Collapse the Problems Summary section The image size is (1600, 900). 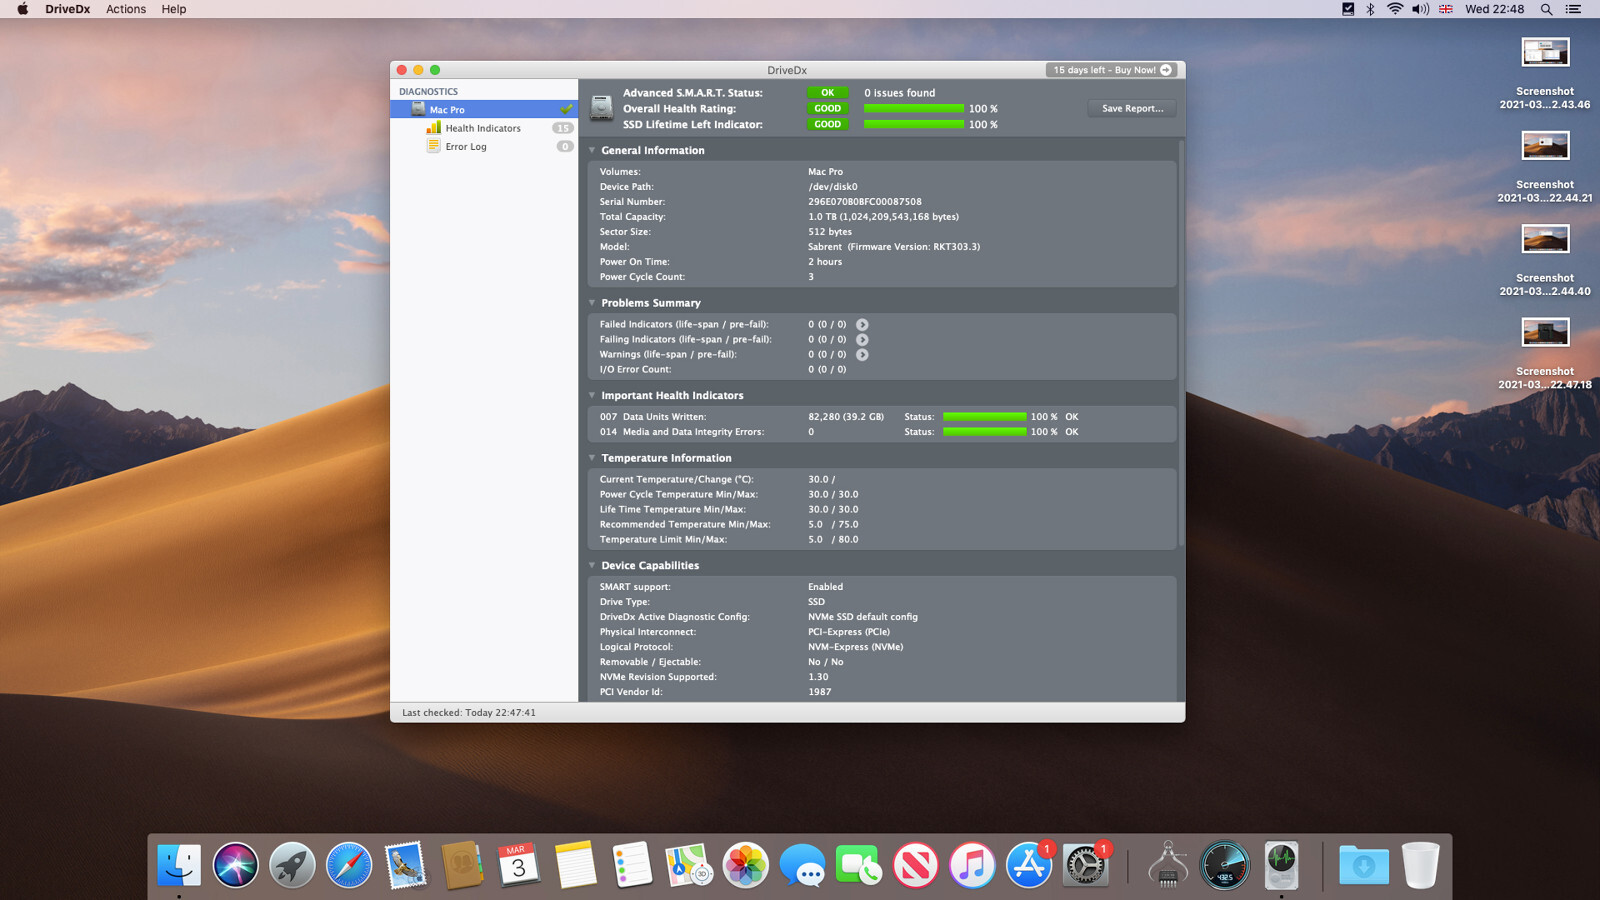(592, 303)
